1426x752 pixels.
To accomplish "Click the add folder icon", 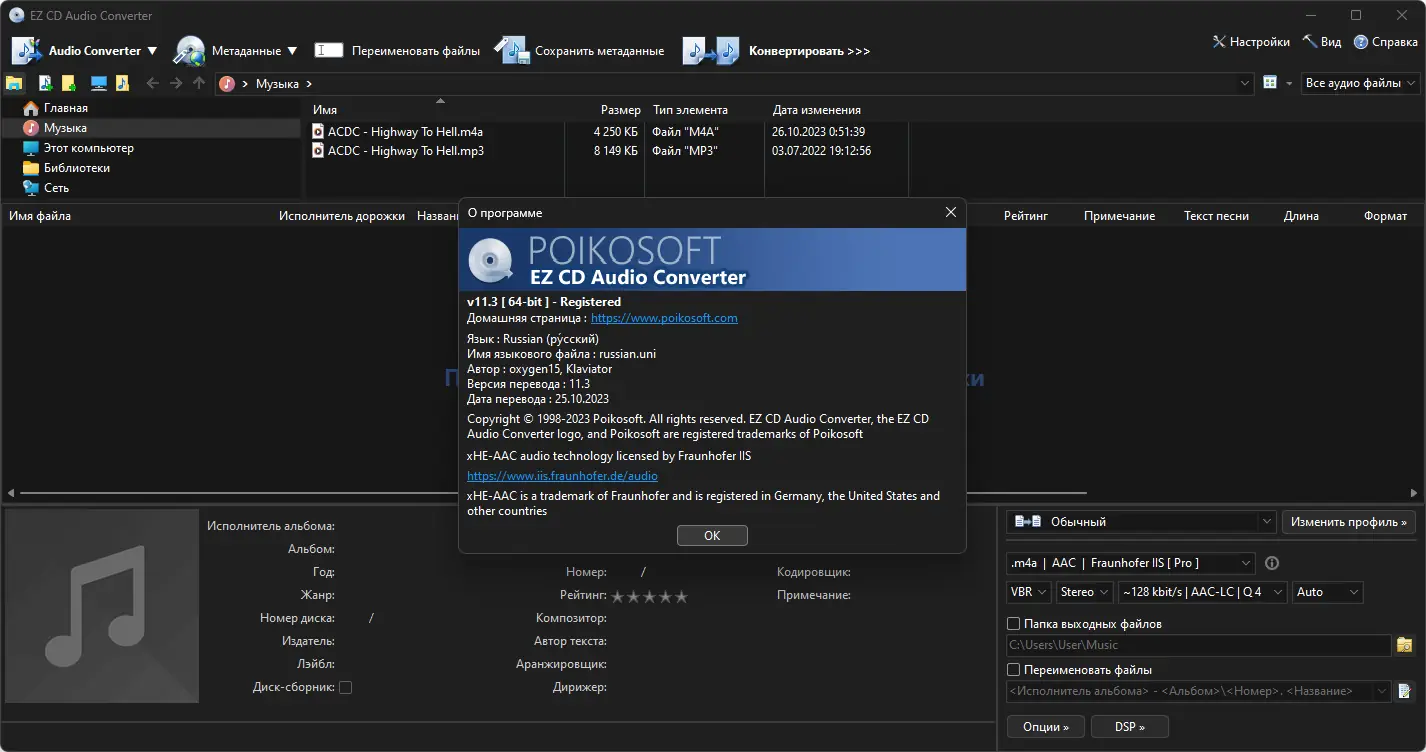I will click(x=68, y=83).
